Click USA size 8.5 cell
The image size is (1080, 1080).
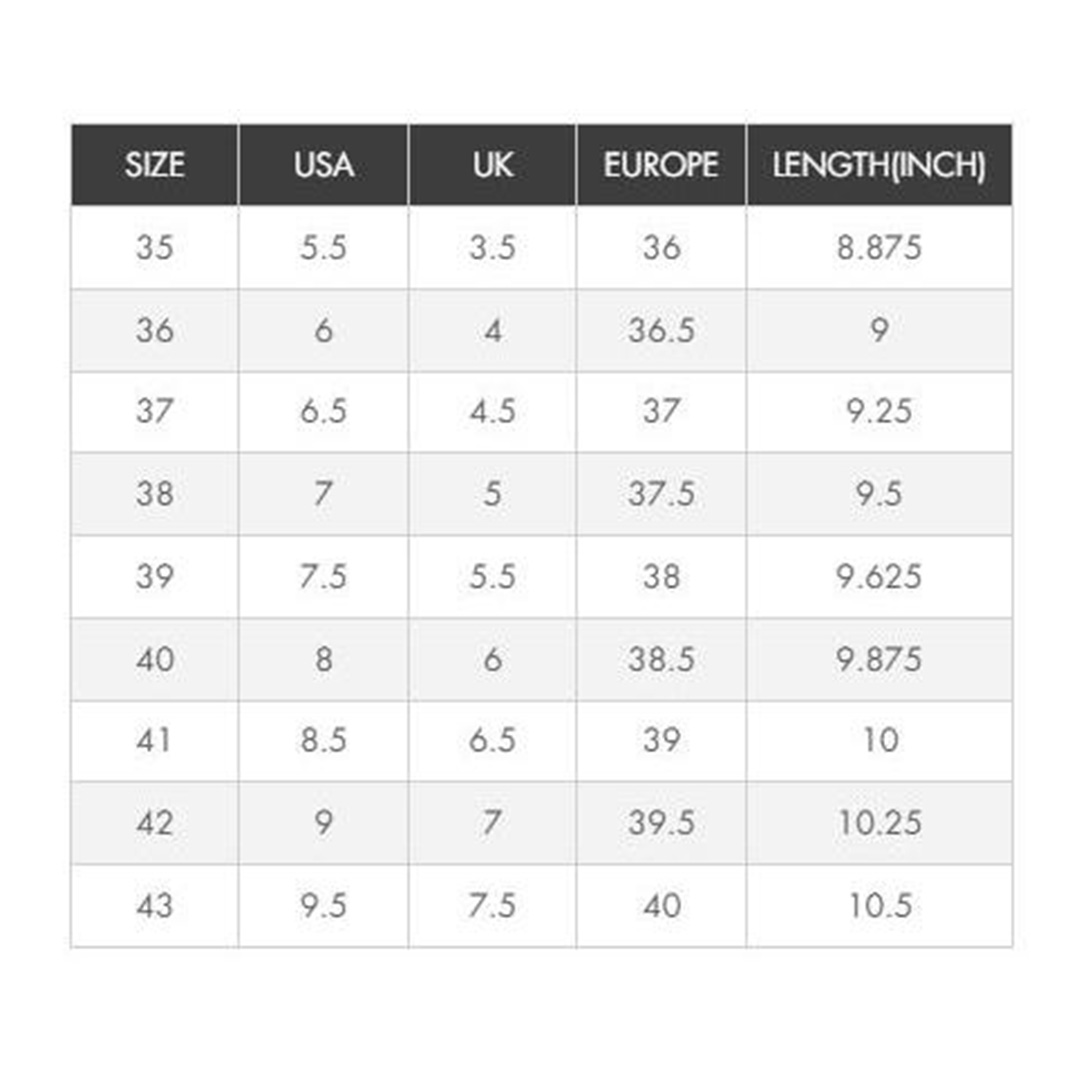[324, 740]
